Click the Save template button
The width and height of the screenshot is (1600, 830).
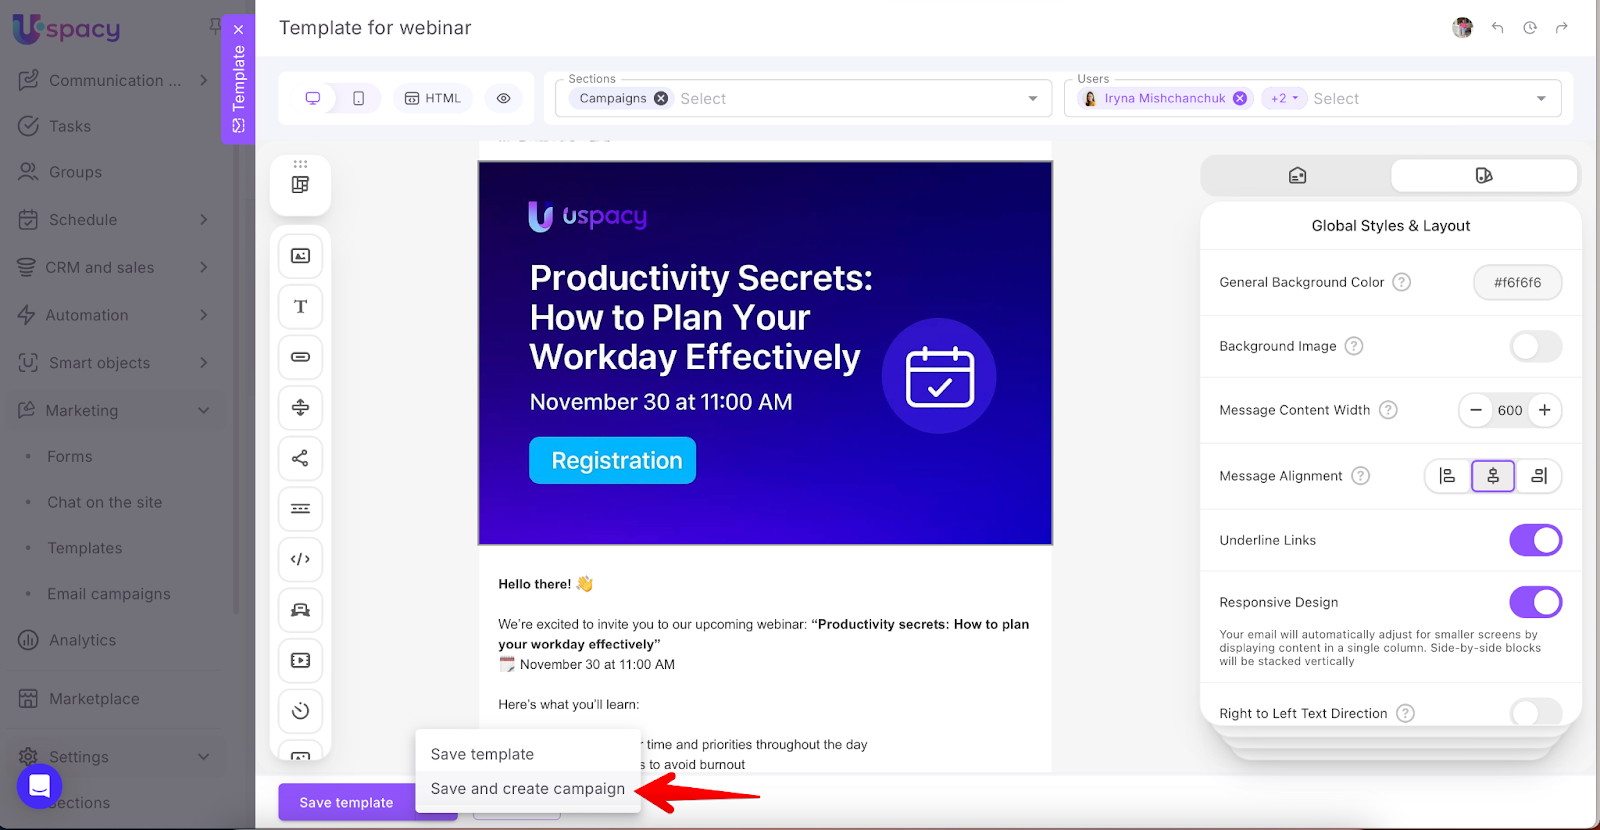pos(346,802)
